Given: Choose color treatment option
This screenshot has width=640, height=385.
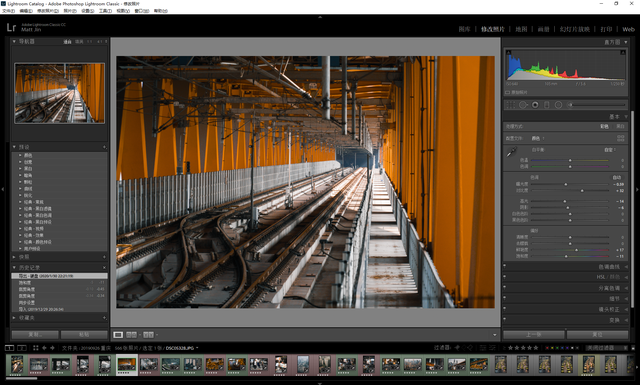Looking at the screenshot, I should (x=604, y=126).
